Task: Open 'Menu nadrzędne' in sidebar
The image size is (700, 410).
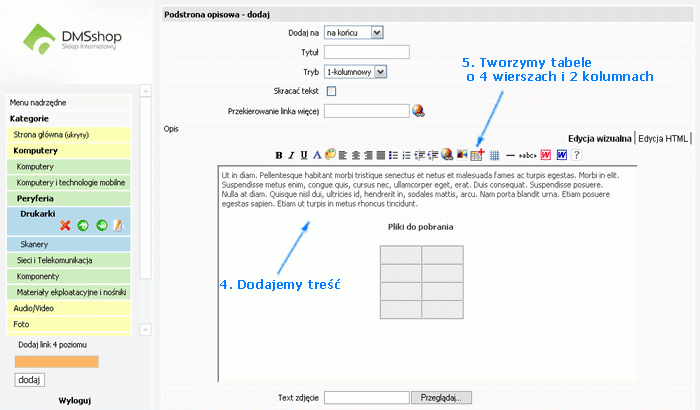Action: 38,103
